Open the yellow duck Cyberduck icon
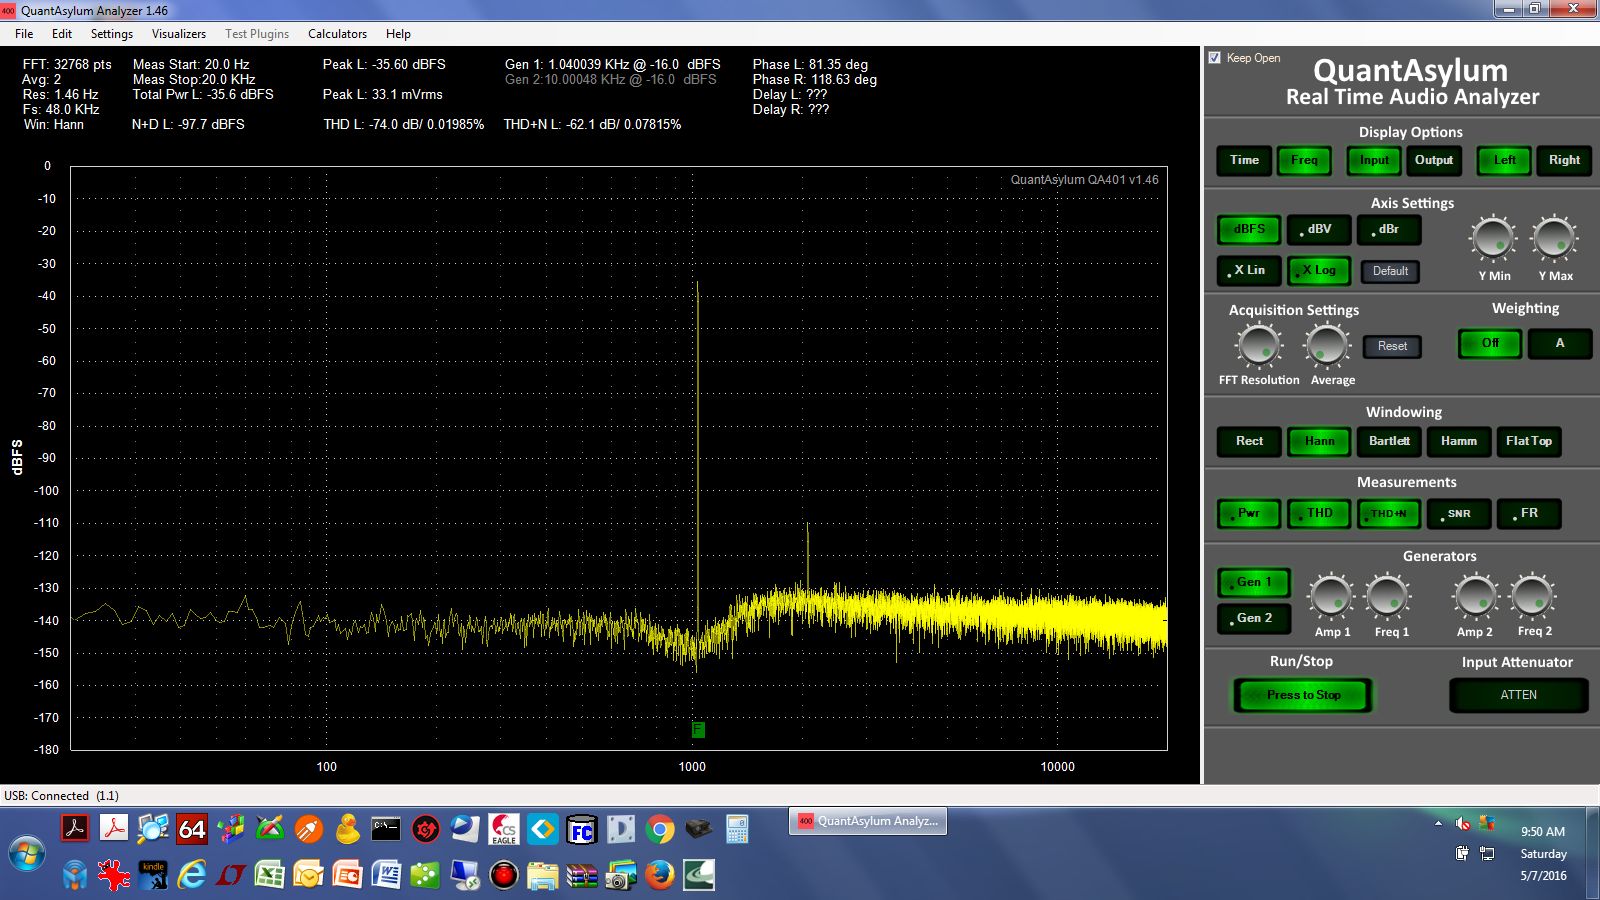 coord(348,829)
